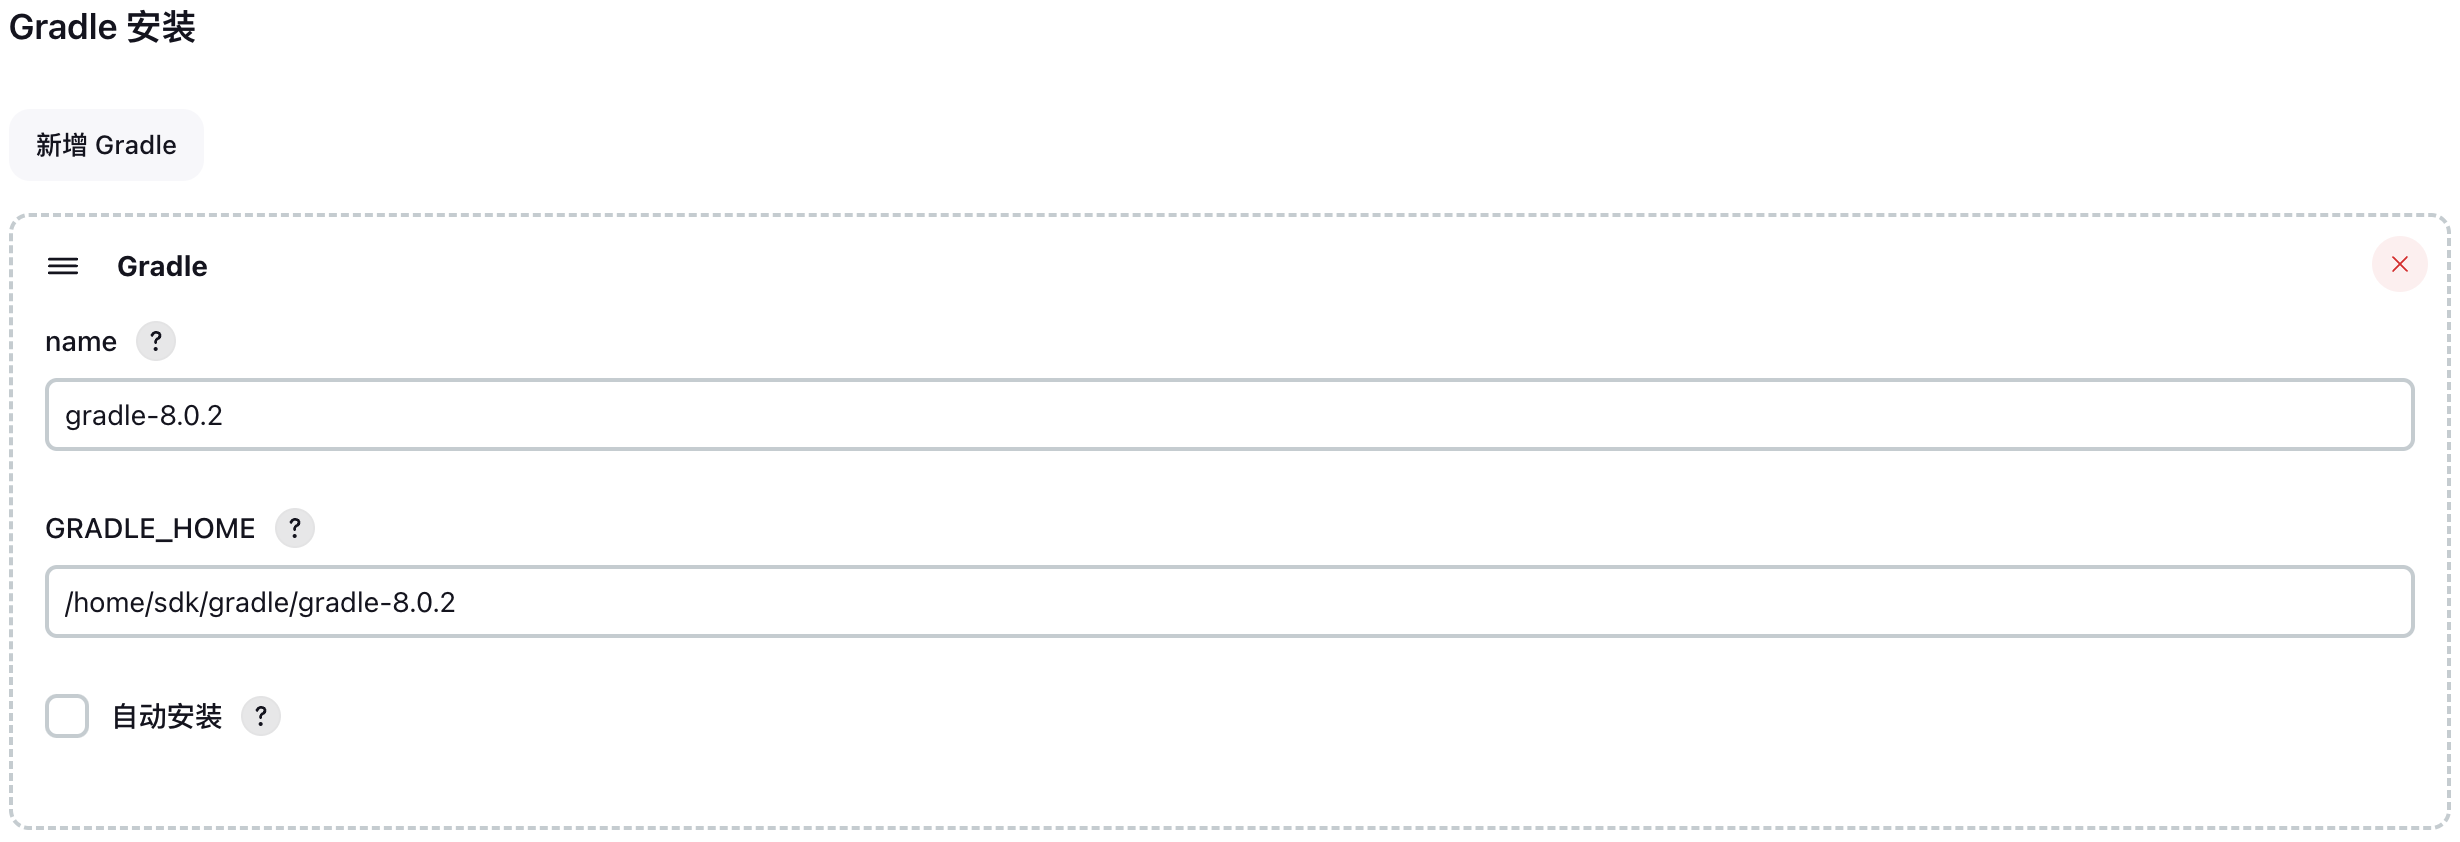Click the bold Gradle section title
This screenshot has width=2460, height=842.
162,266
